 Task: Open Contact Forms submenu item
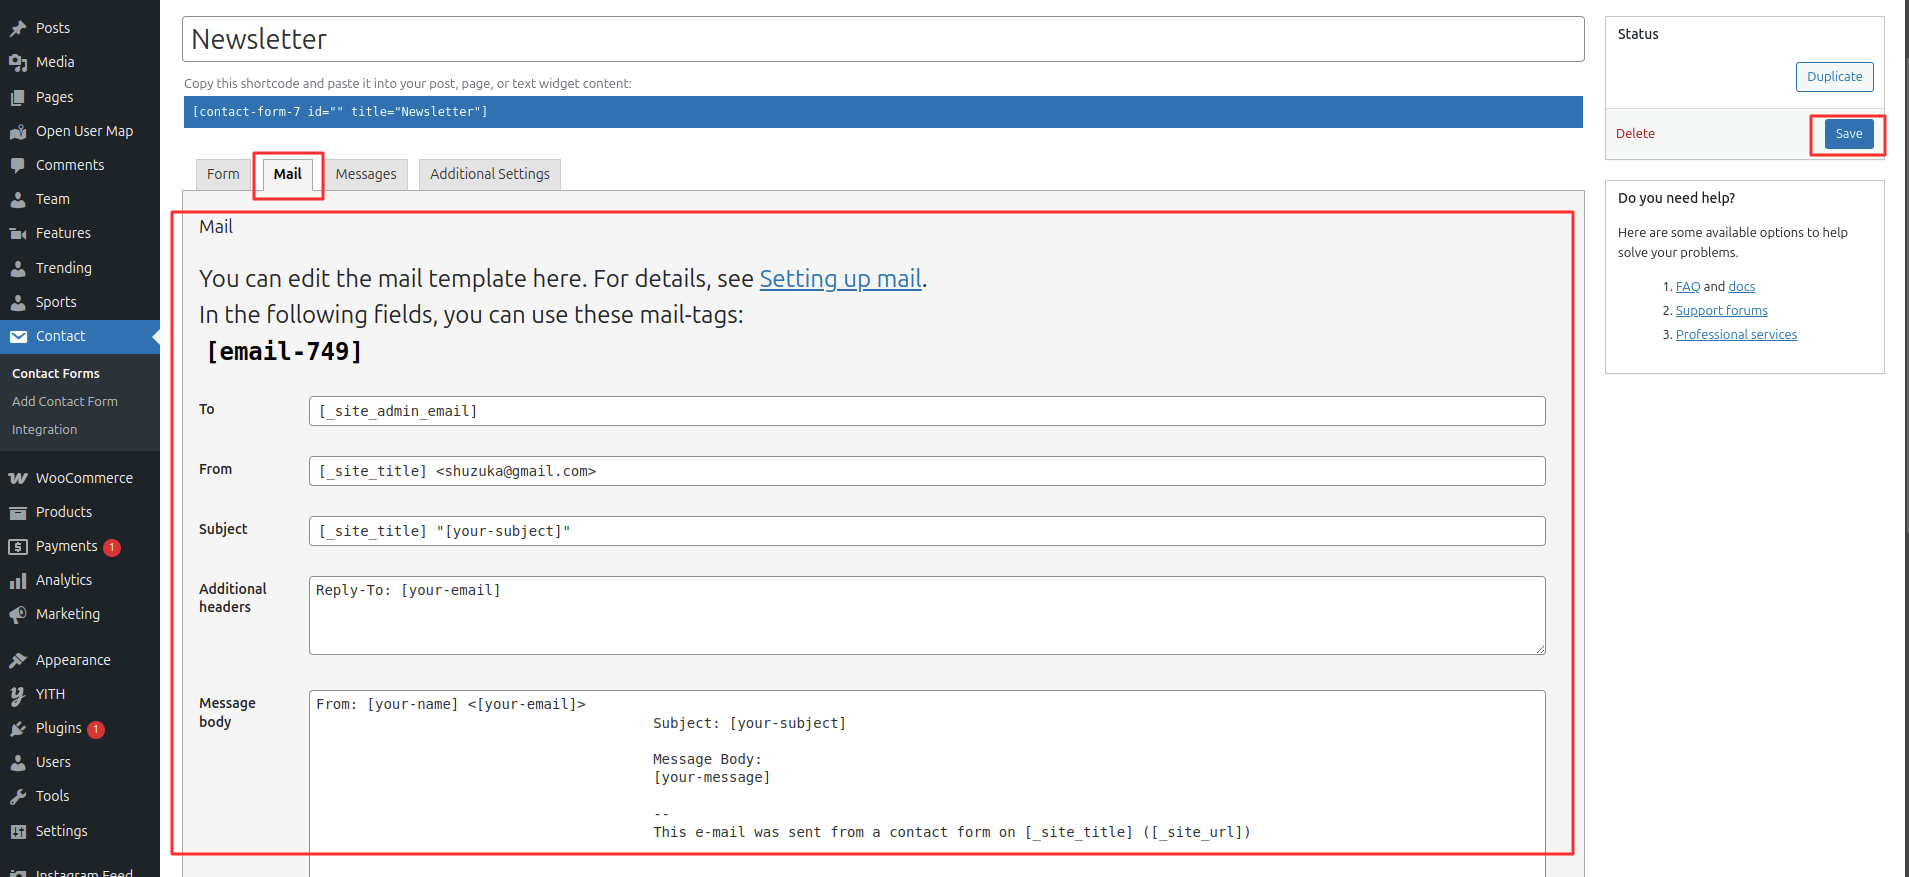tap(56, 373)
